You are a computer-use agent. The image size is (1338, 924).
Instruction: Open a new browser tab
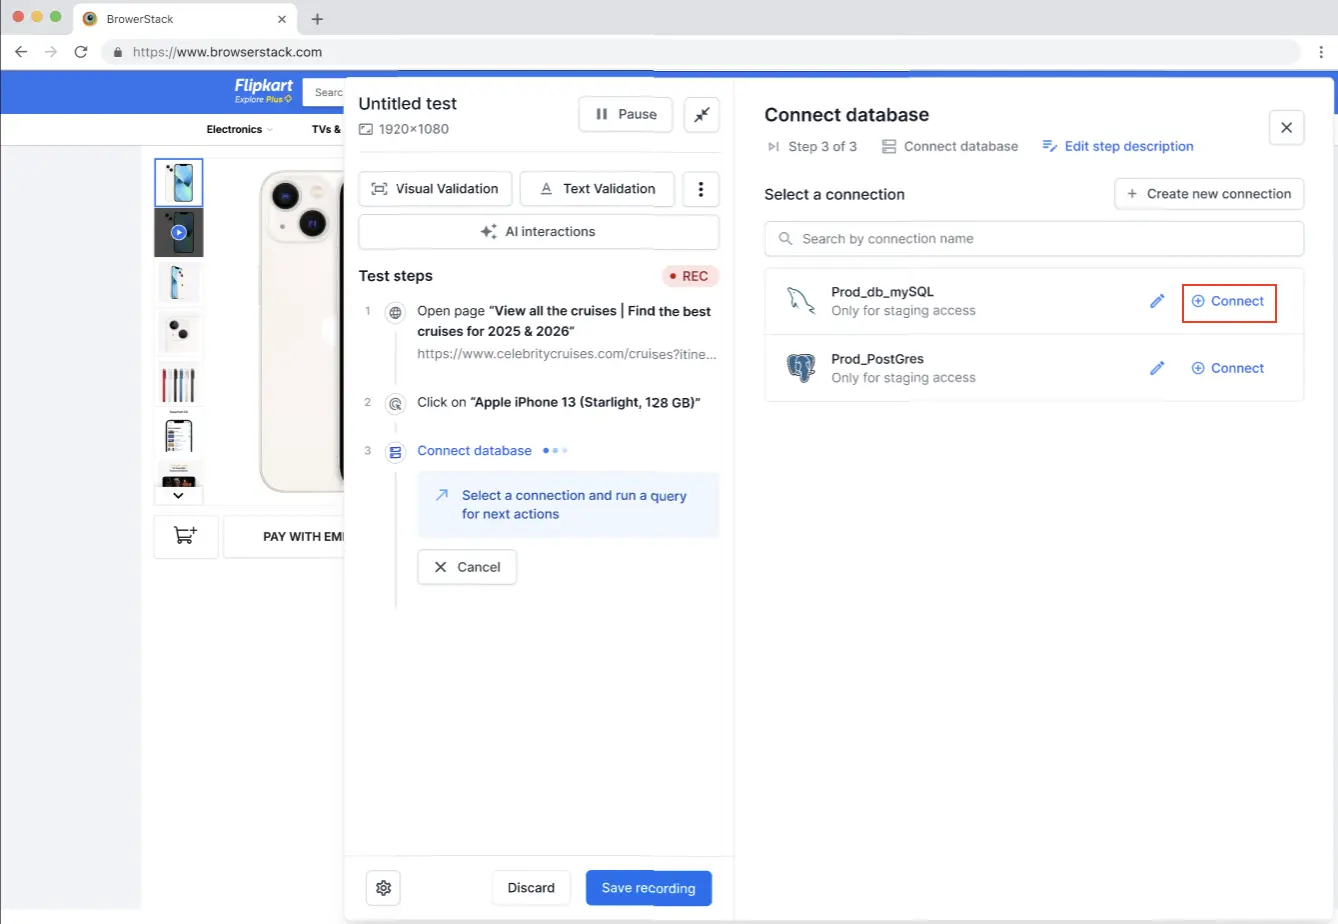pyautogui.click(x=317, y=19)
